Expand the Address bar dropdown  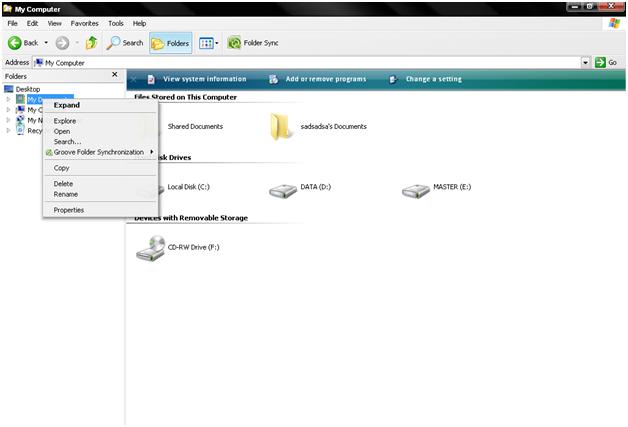[x=586, y=62]
